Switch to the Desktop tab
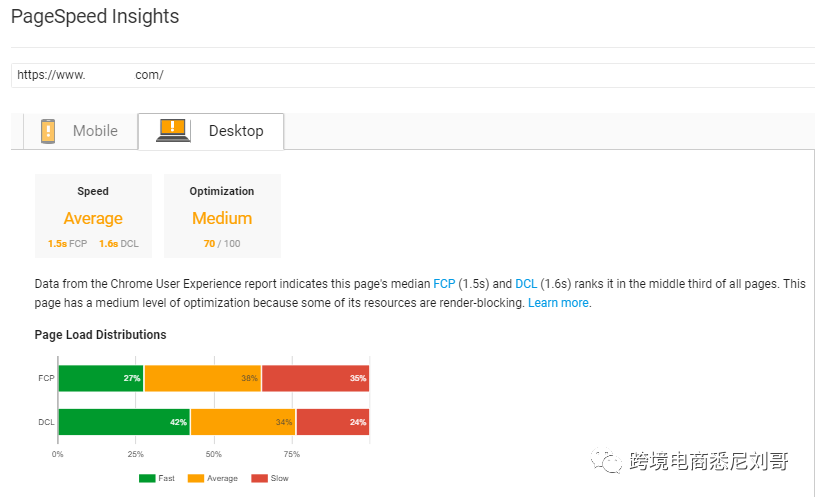815x497 pixels. (x=211, y=131)
